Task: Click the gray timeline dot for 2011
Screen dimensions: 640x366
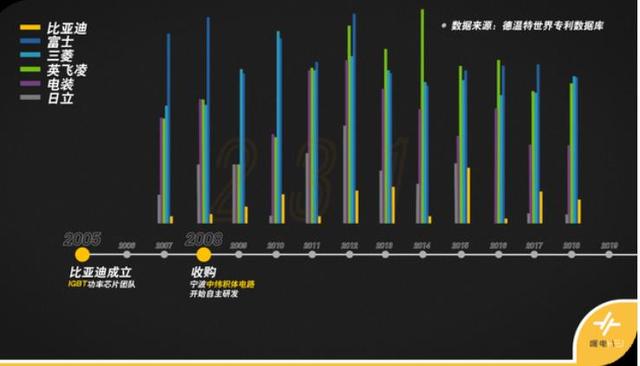Action: [x=312, y=255]
